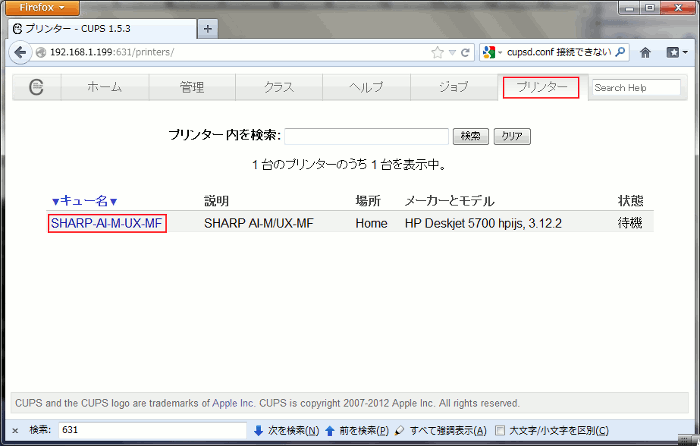Click the Search Help input field
The image size is (700, 446).
tap(635, 88)
